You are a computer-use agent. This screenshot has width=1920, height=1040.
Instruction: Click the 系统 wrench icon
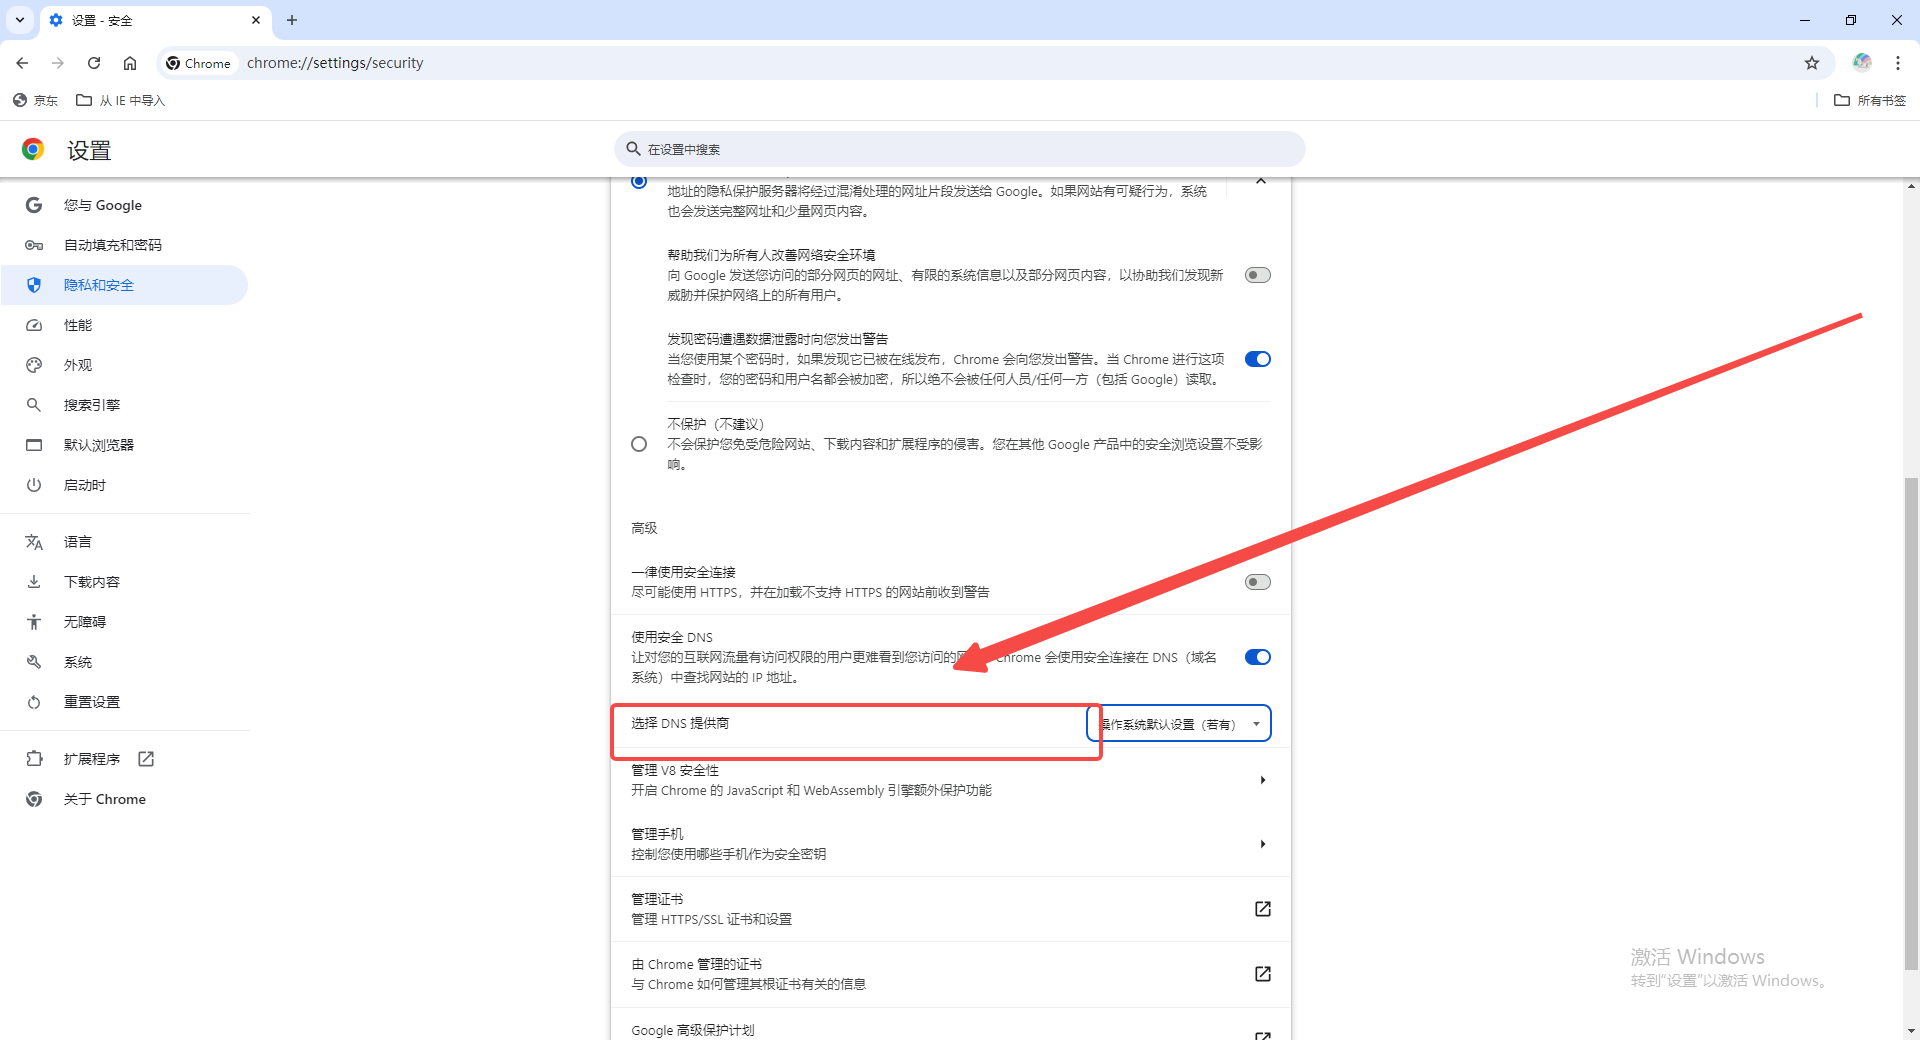34,662
